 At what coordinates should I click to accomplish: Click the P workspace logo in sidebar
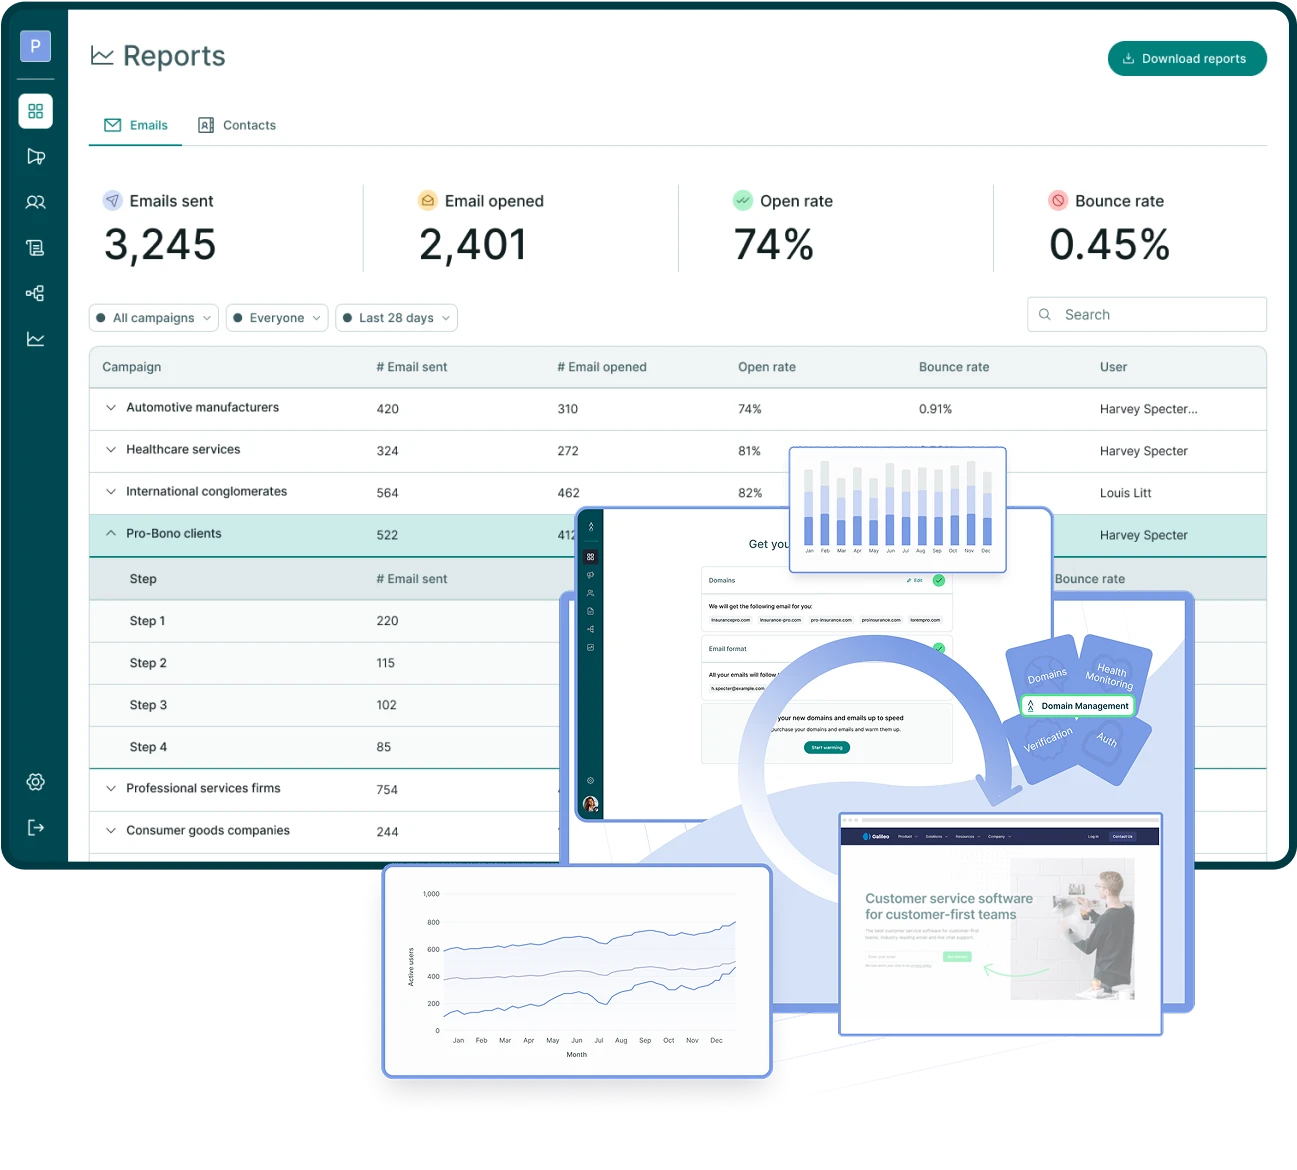(x=35, y=46)
